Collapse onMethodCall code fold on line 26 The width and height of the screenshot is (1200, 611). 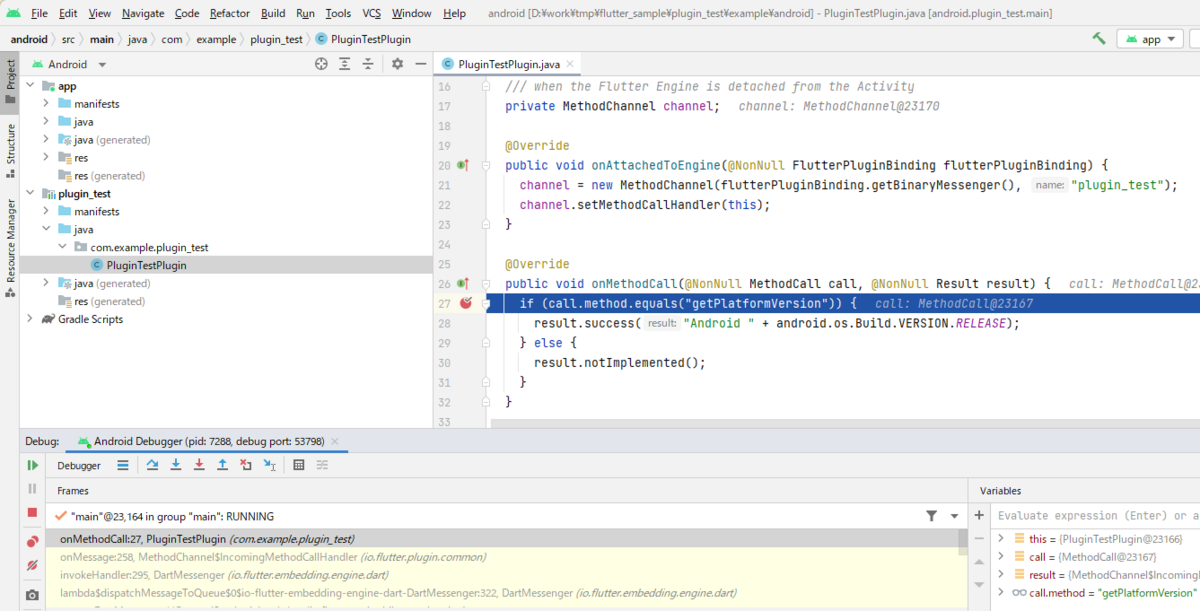pyautogui.click(x=486, y=284)
